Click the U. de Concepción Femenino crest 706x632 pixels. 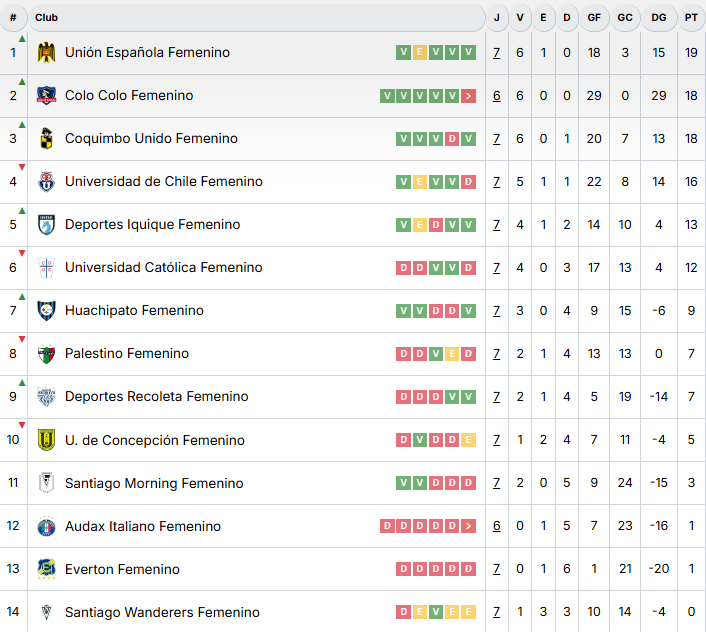46,440
